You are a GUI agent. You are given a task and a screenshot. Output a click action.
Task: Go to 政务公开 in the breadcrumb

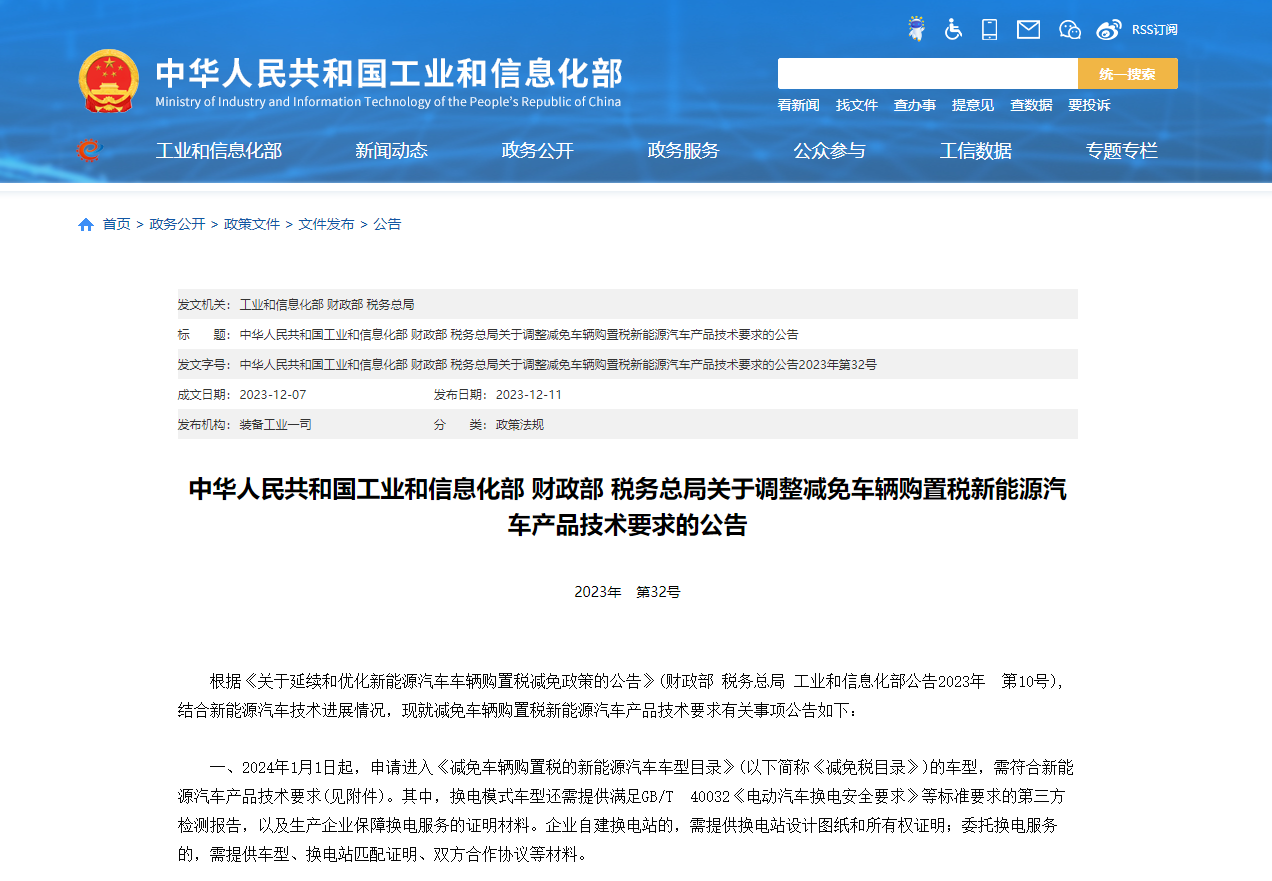coord(177,224)
